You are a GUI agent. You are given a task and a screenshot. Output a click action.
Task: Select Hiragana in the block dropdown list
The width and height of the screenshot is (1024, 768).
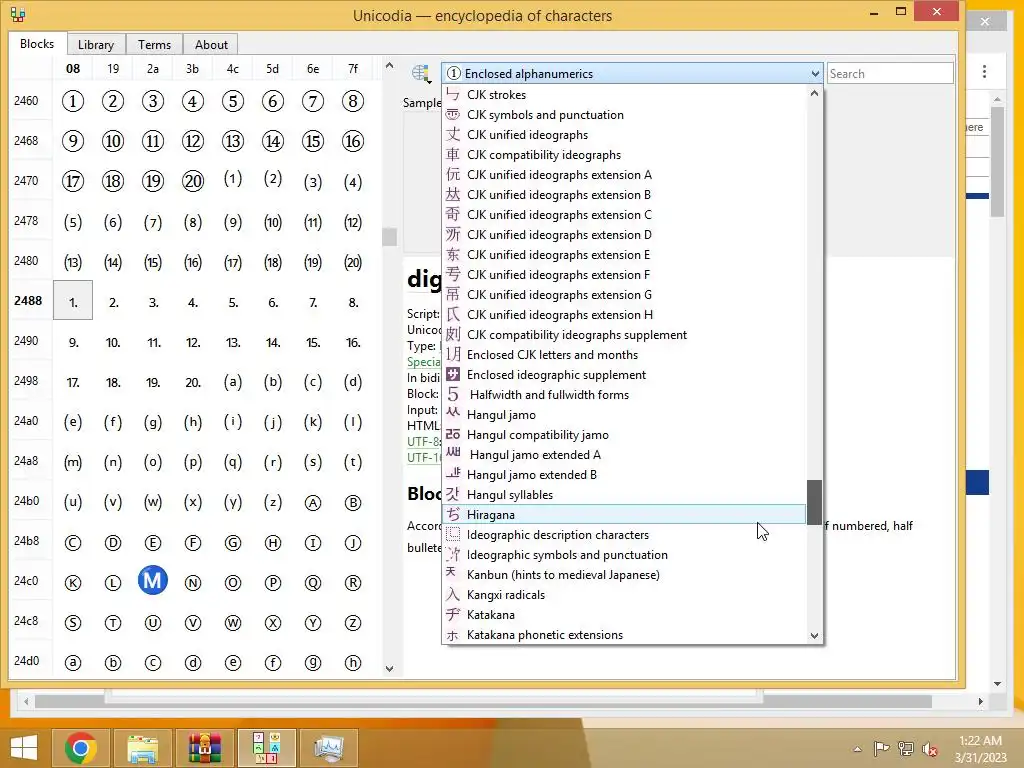(624, 515)
